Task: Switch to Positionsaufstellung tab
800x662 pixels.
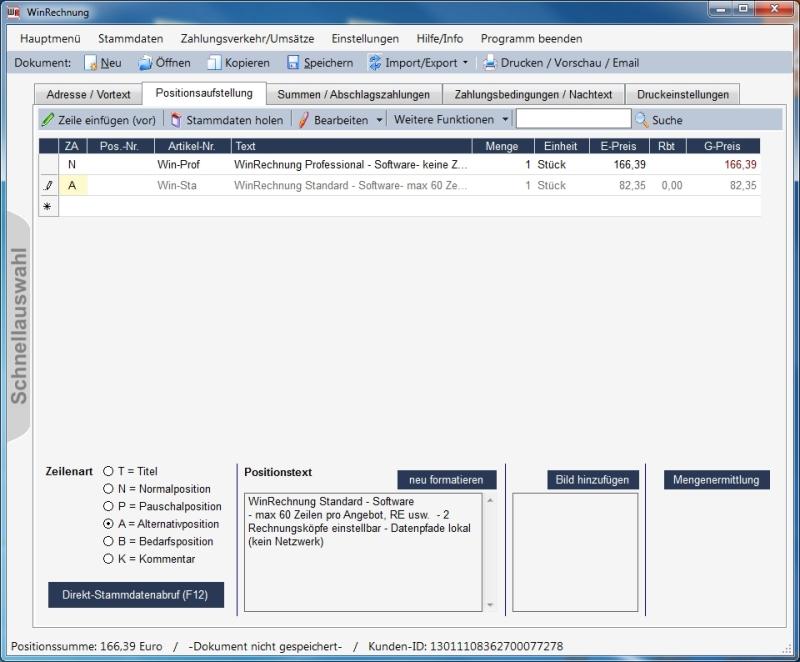Action: (204, 93)
